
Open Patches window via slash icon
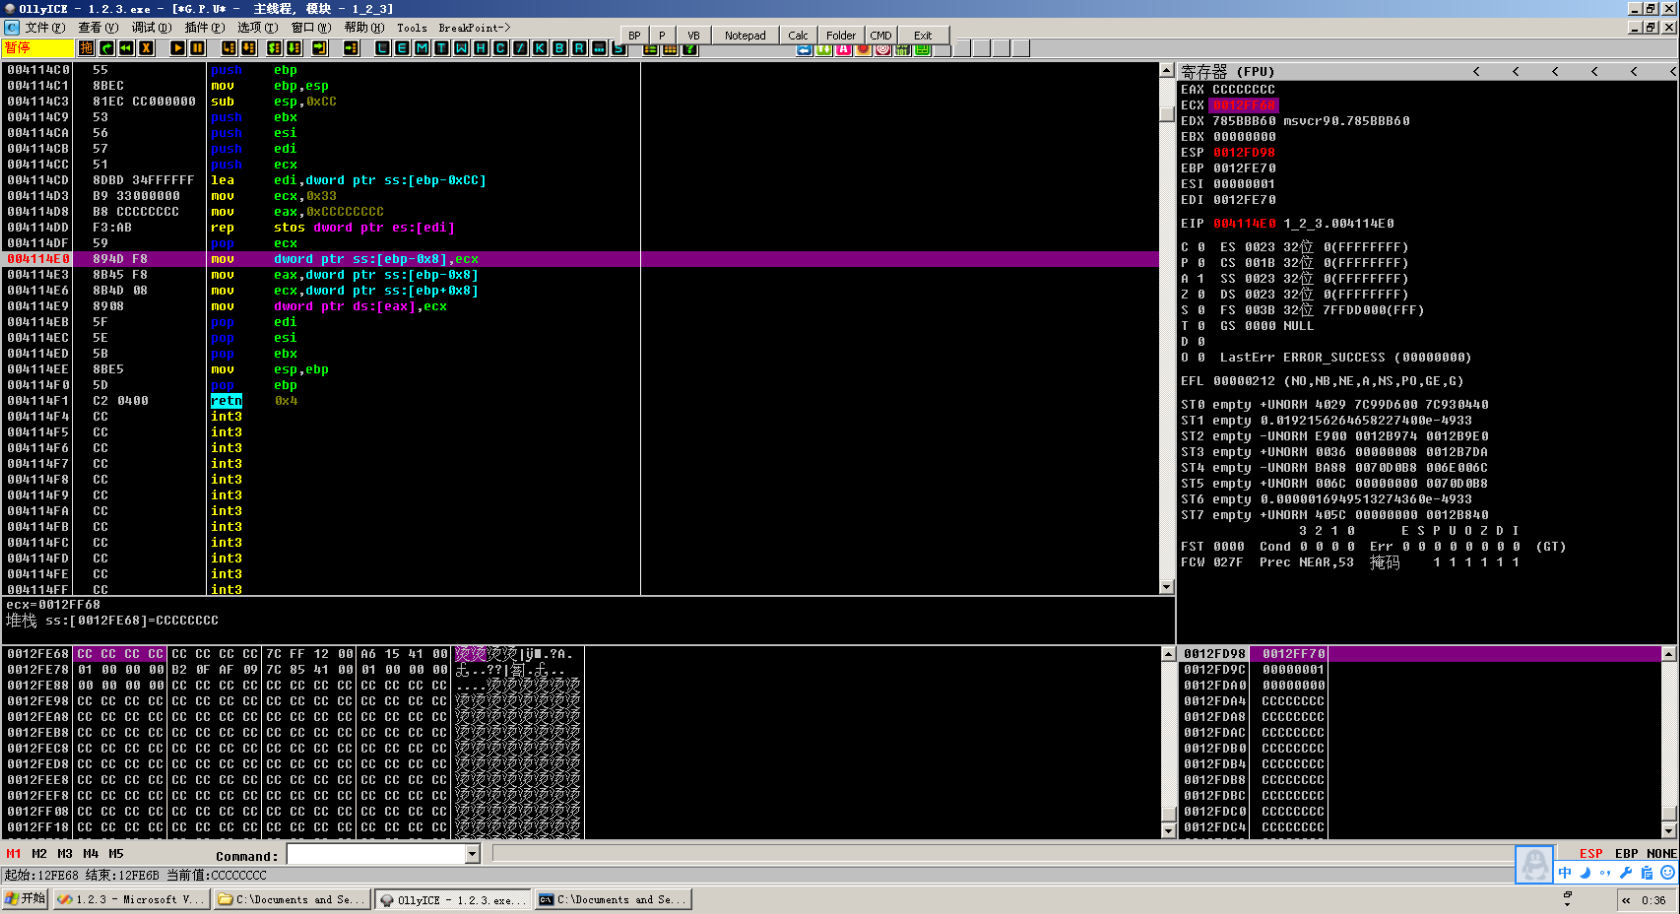click(520, 48)
